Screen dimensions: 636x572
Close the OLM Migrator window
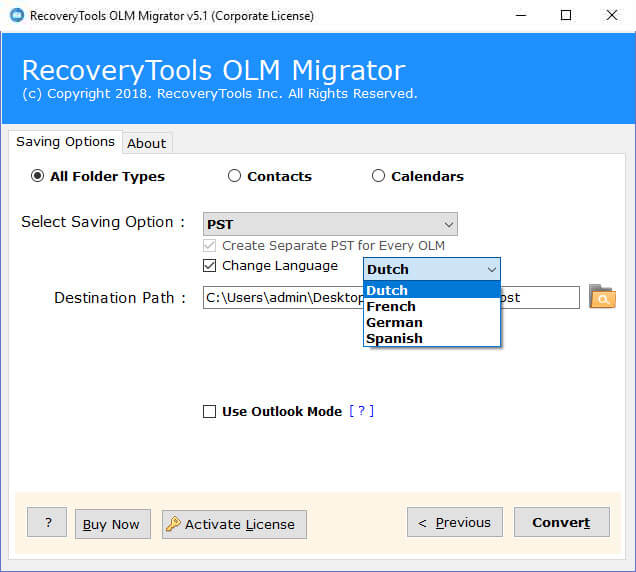coord(612,15)
